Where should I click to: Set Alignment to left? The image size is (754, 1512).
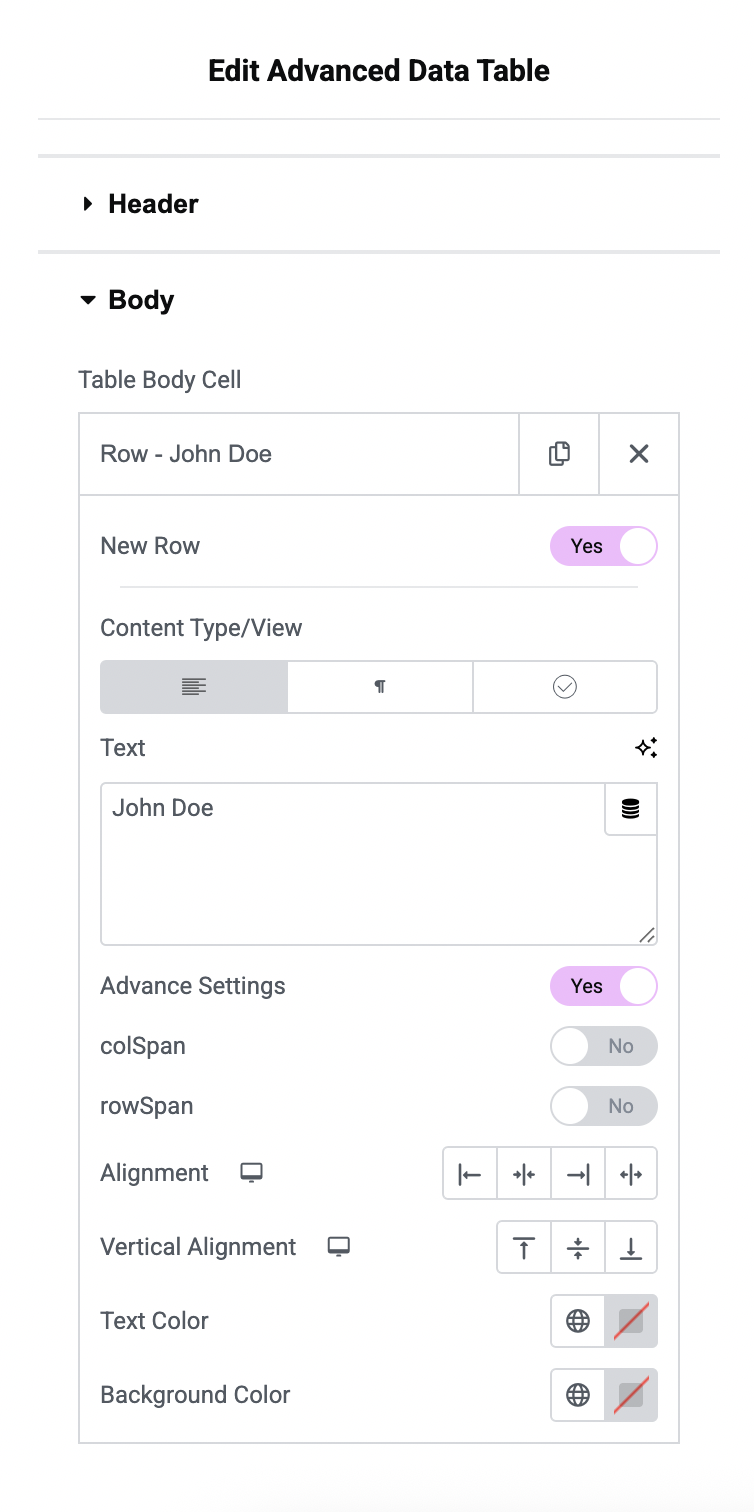click(x=470, y=1173)
